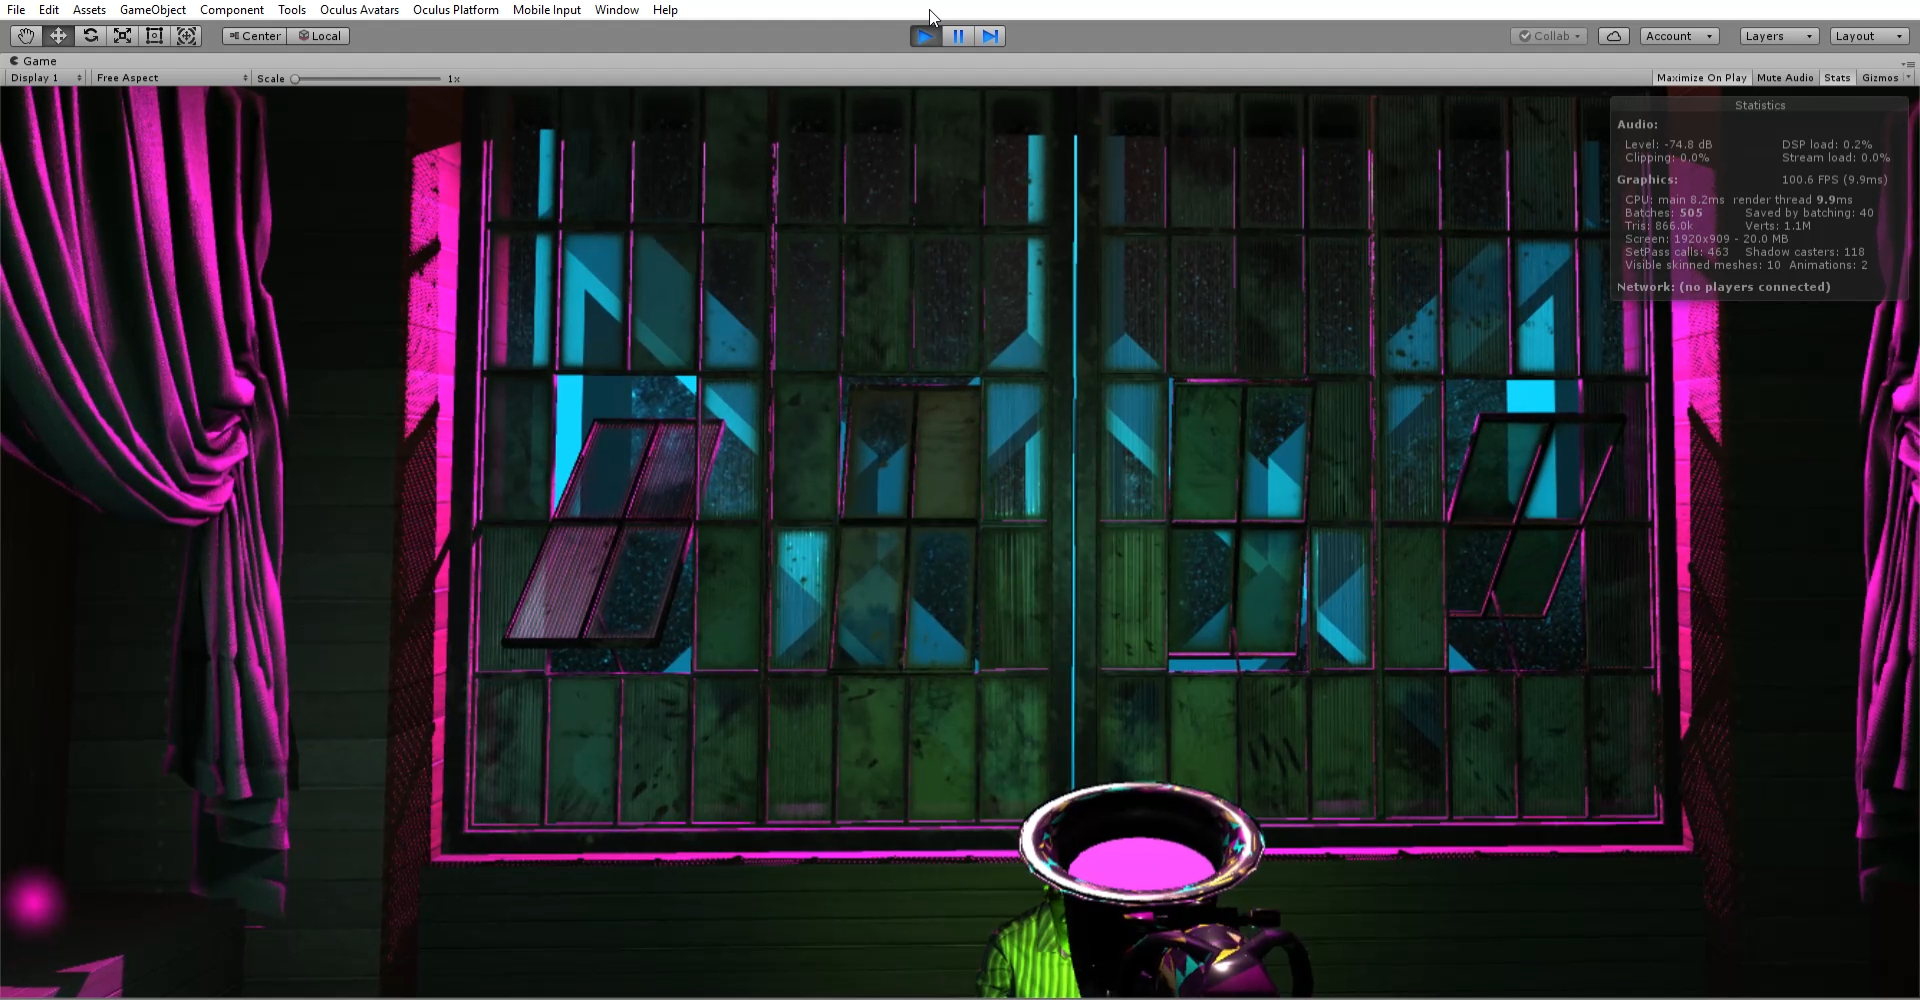Click the Verts 1.1M value

pos(1778,226)
